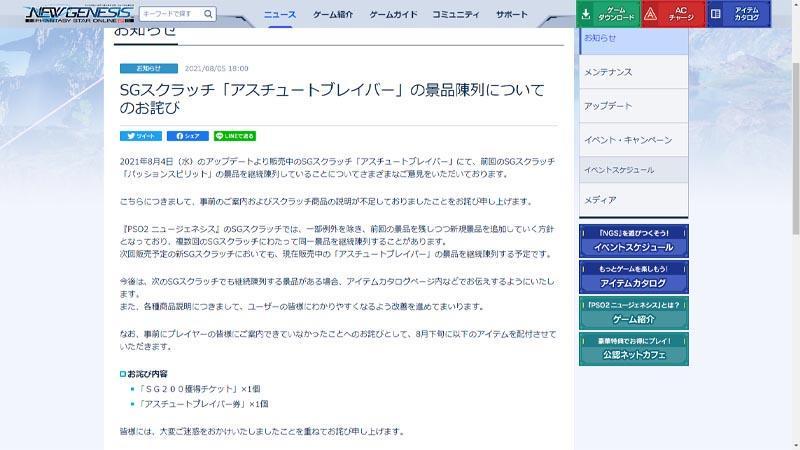
Task: Click the お知らせ category tag
Action: pos(149,68)
